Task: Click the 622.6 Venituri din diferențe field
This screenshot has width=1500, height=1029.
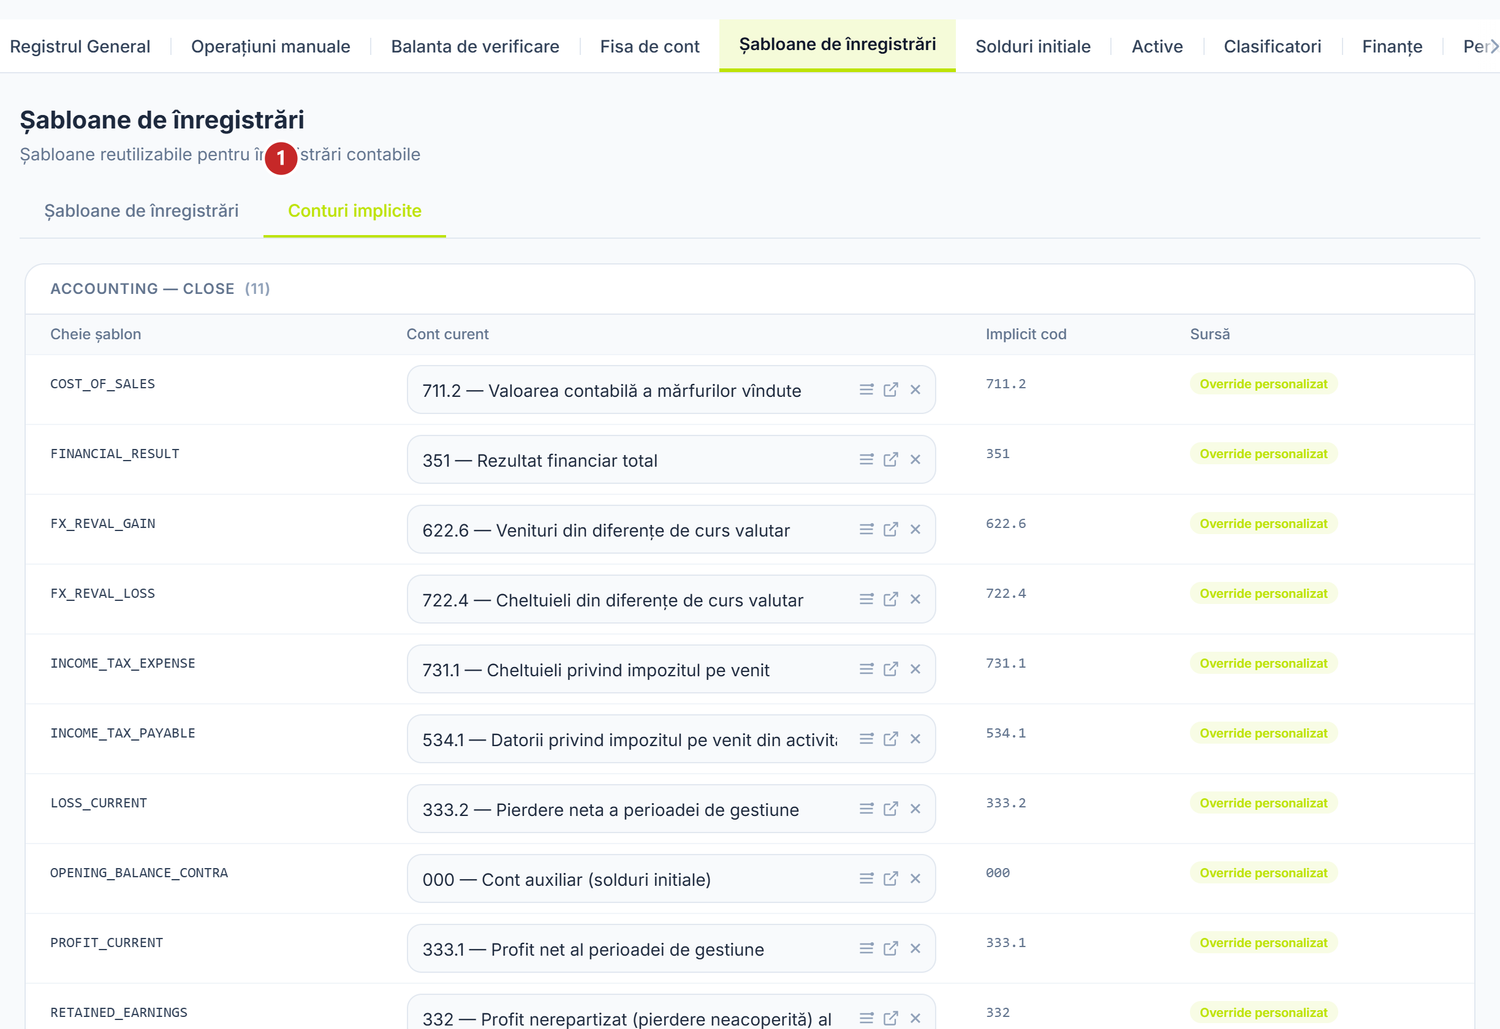Action: pos(671,530)
